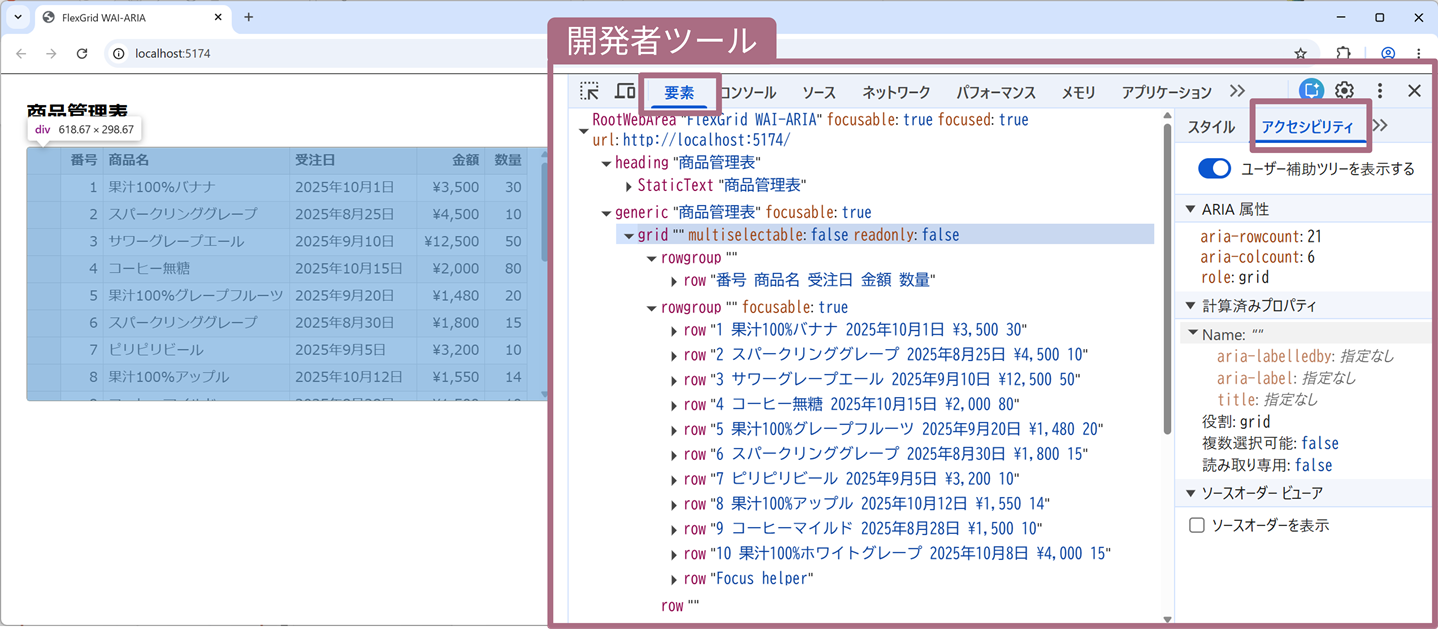Open DevTools settings gear
This screenshot has width=1438, height=629.
point(1345,91)
